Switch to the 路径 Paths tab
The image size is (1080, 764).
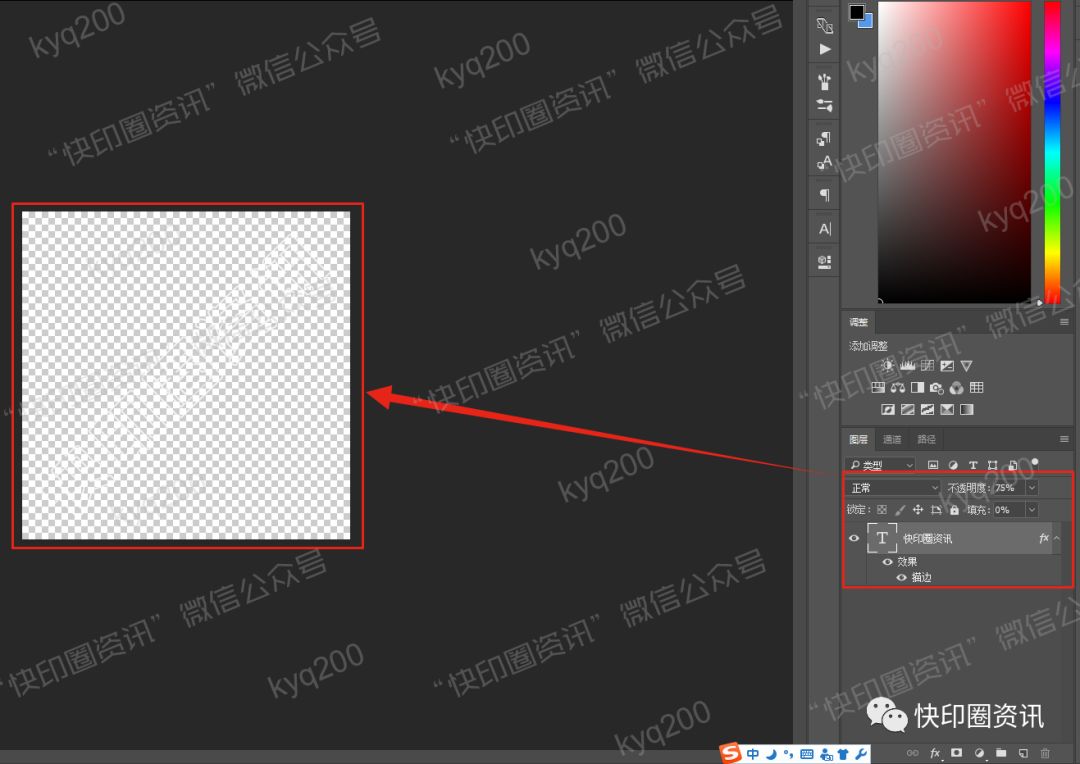point(926,439)
